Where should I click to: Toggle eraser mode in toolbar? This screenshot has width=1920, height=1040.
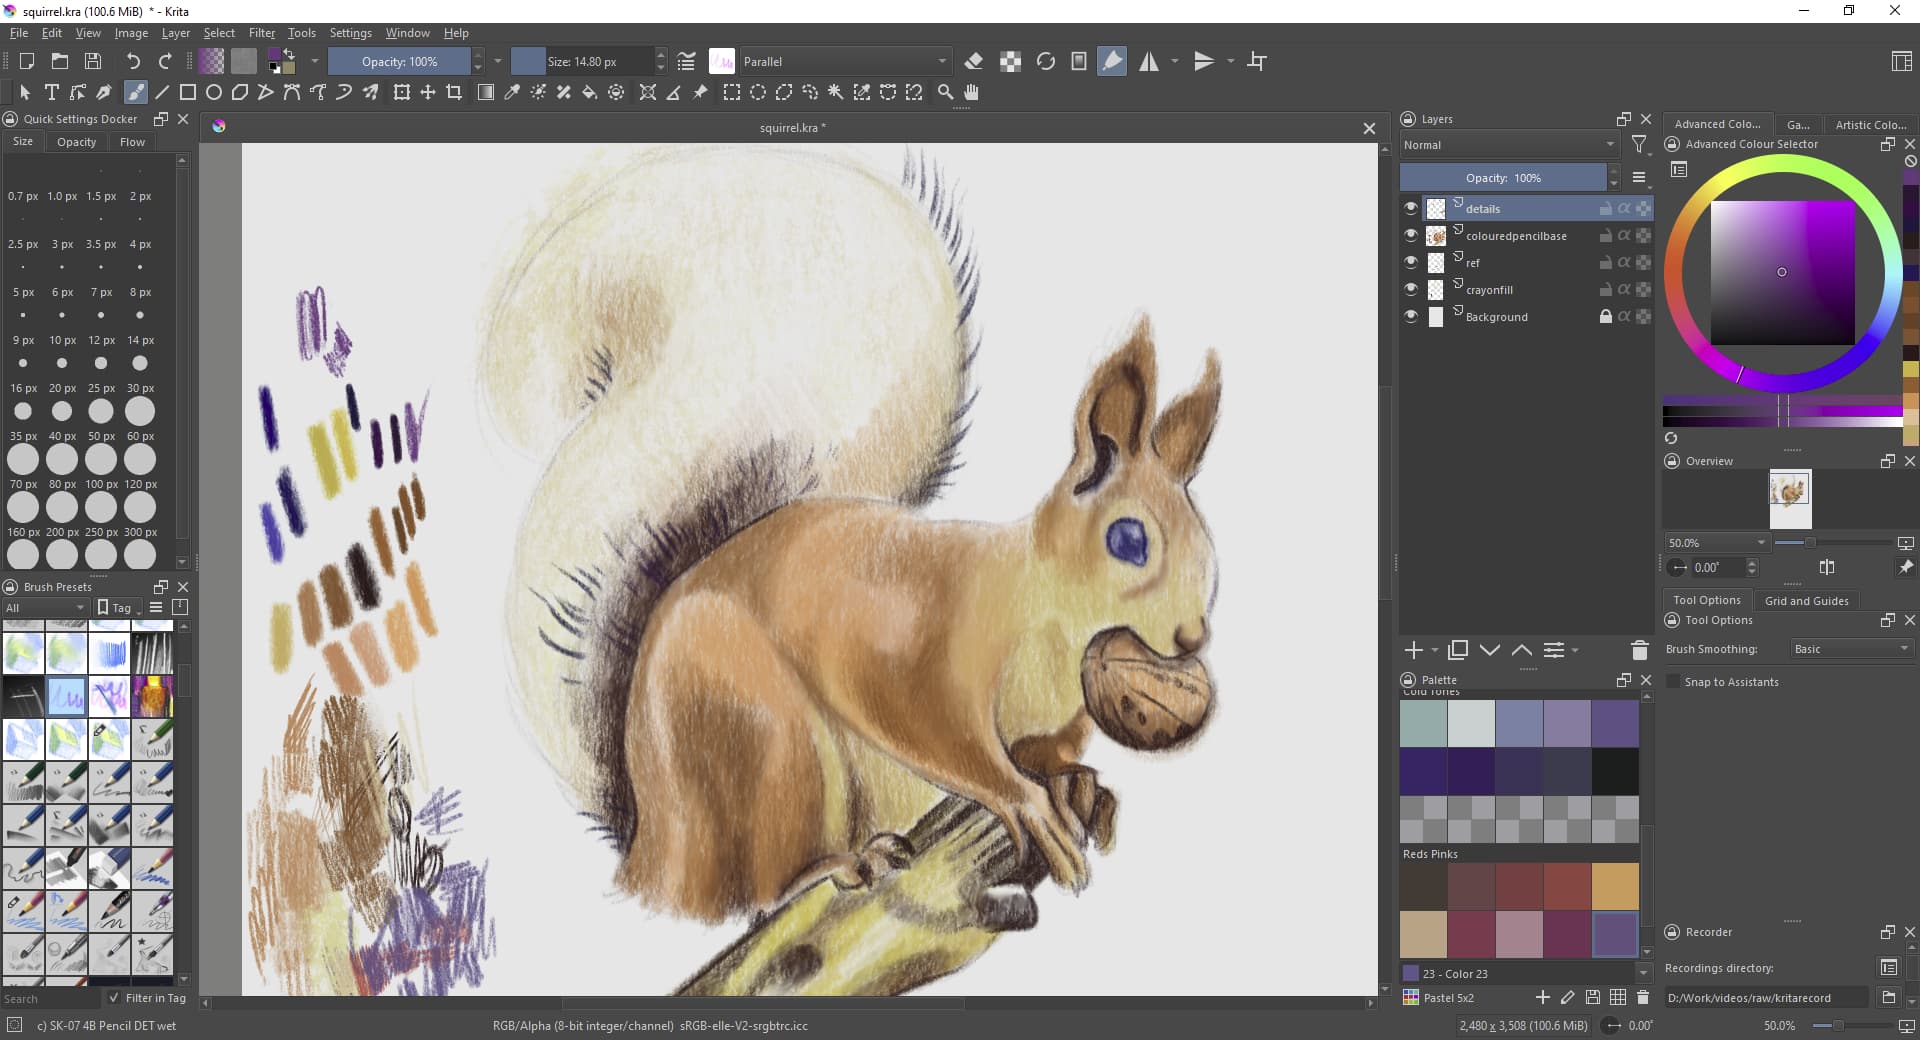coord(973,61)
